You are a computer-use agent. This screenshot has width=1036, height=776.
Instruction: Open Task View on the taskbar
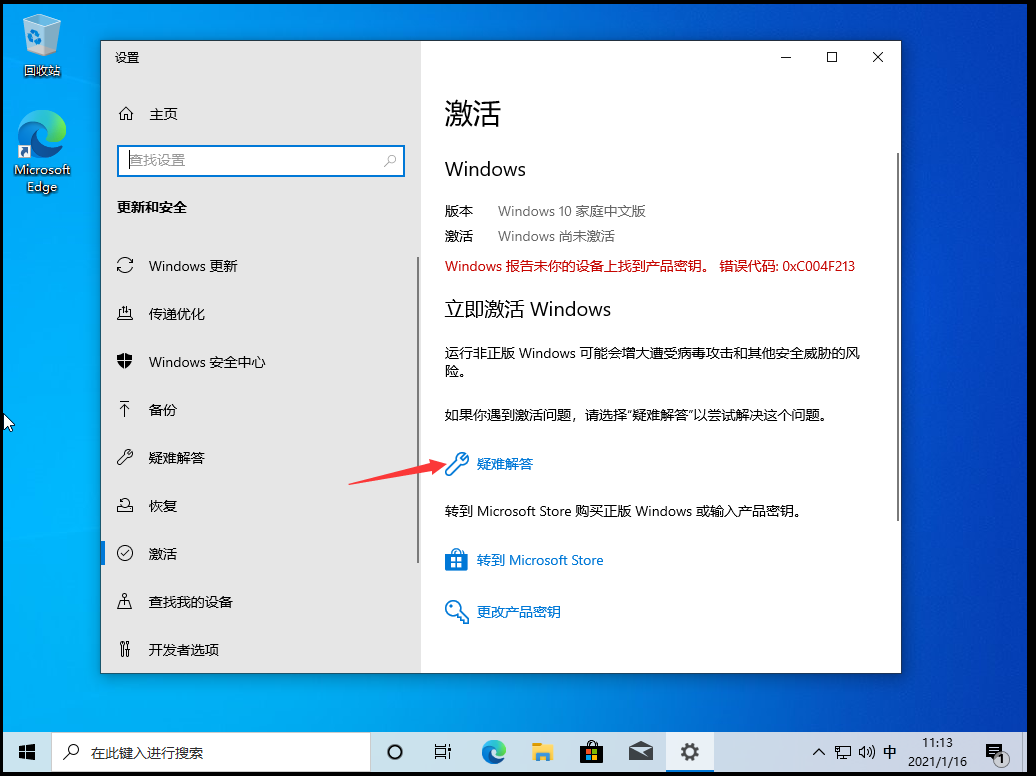point(443,752)
